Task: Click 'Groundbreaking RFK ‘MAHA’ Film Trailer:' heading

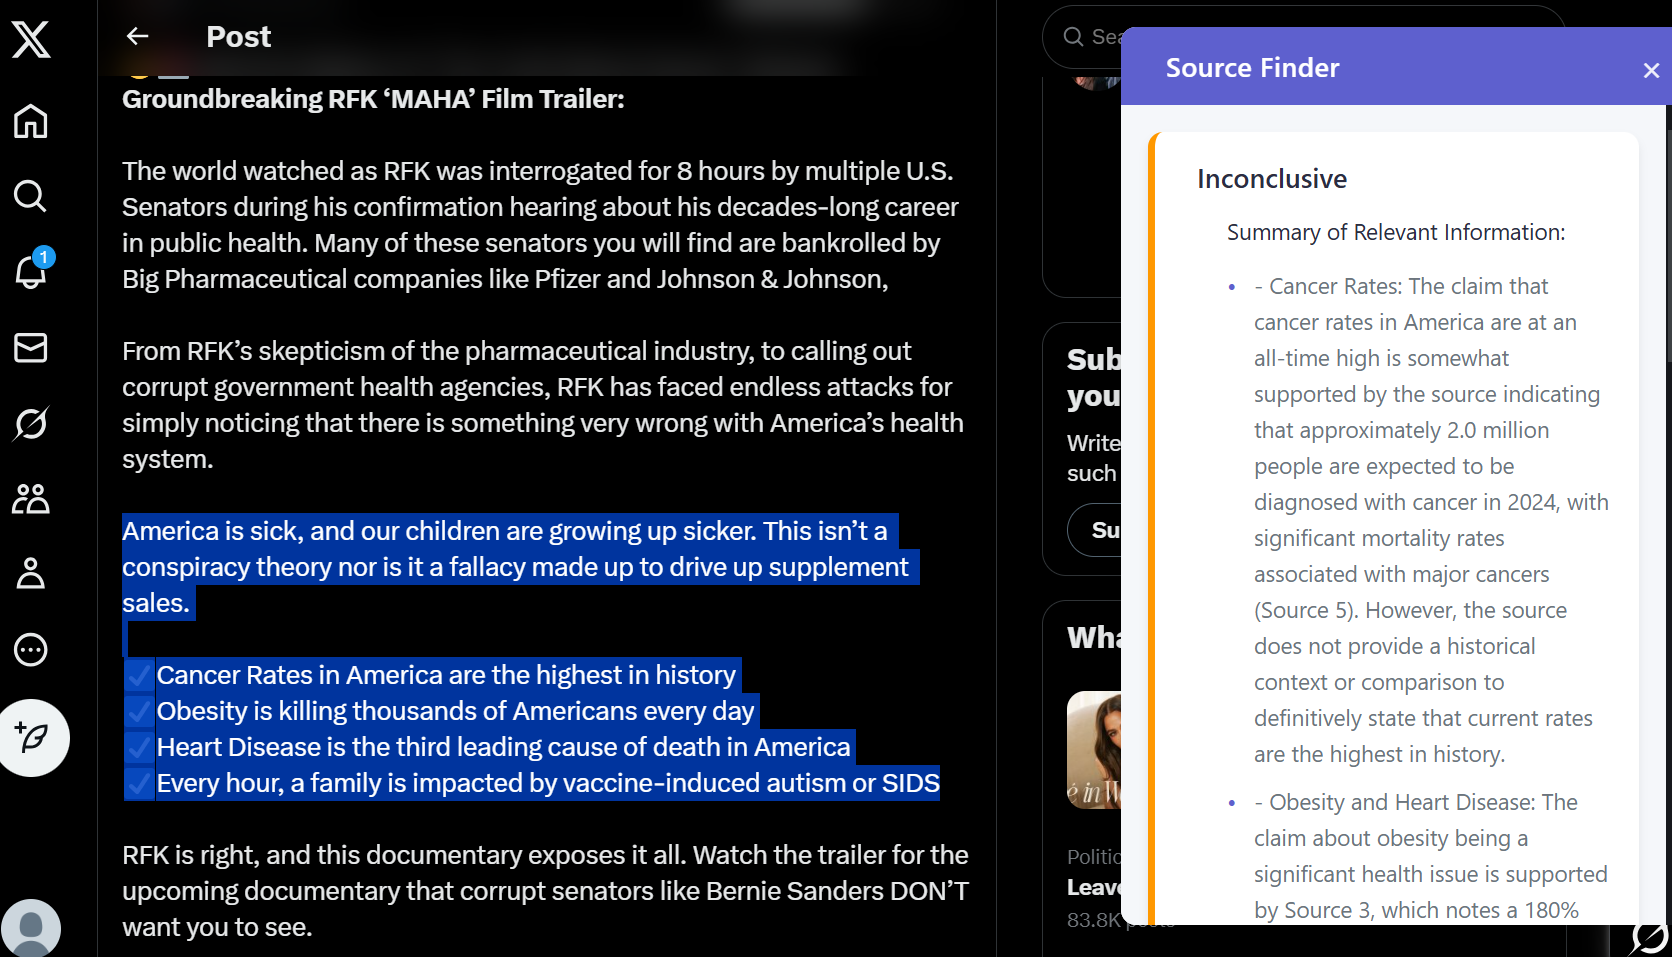Action: pos(373,99)
